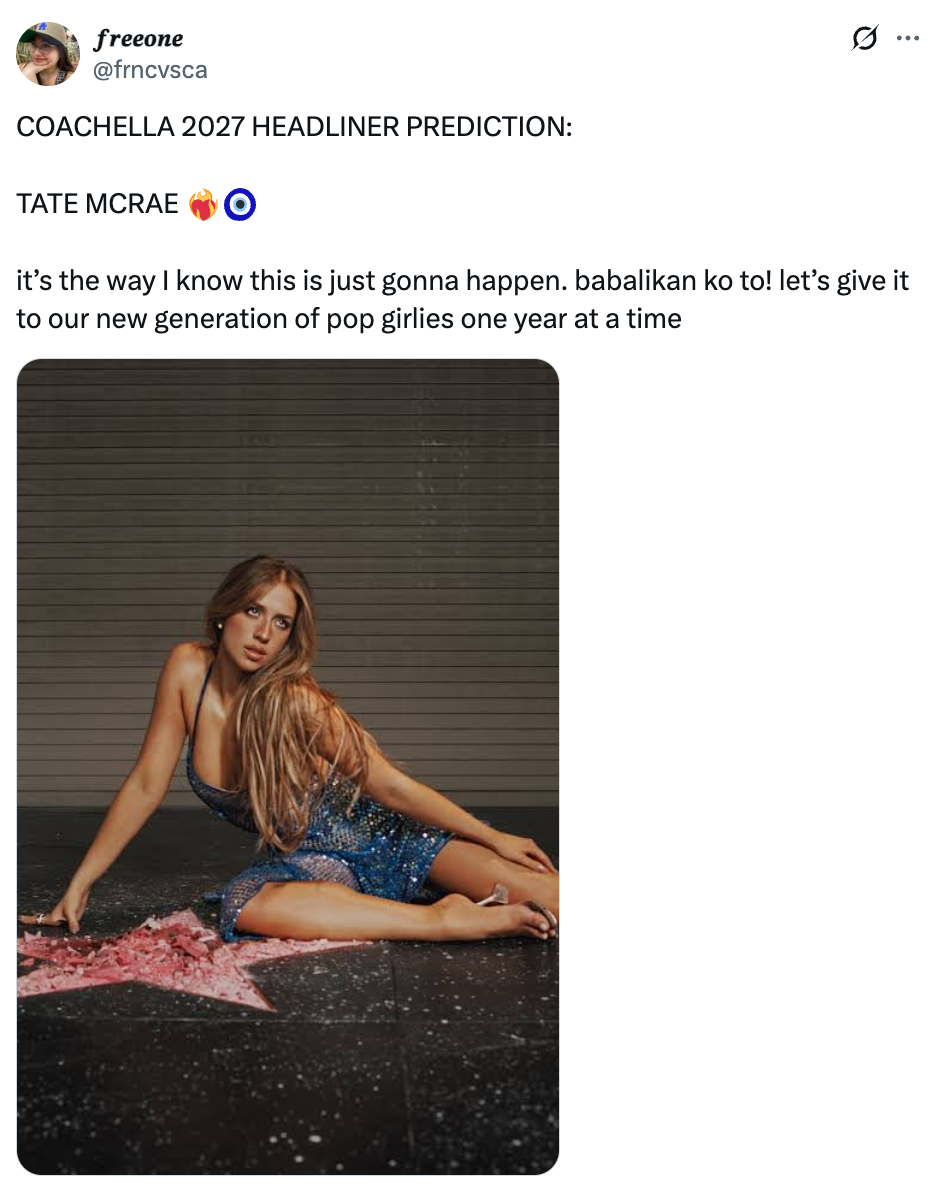Click the "TATE MCRAE" text
This screenshot has height=1194, width=936.
tap(97, 205)
